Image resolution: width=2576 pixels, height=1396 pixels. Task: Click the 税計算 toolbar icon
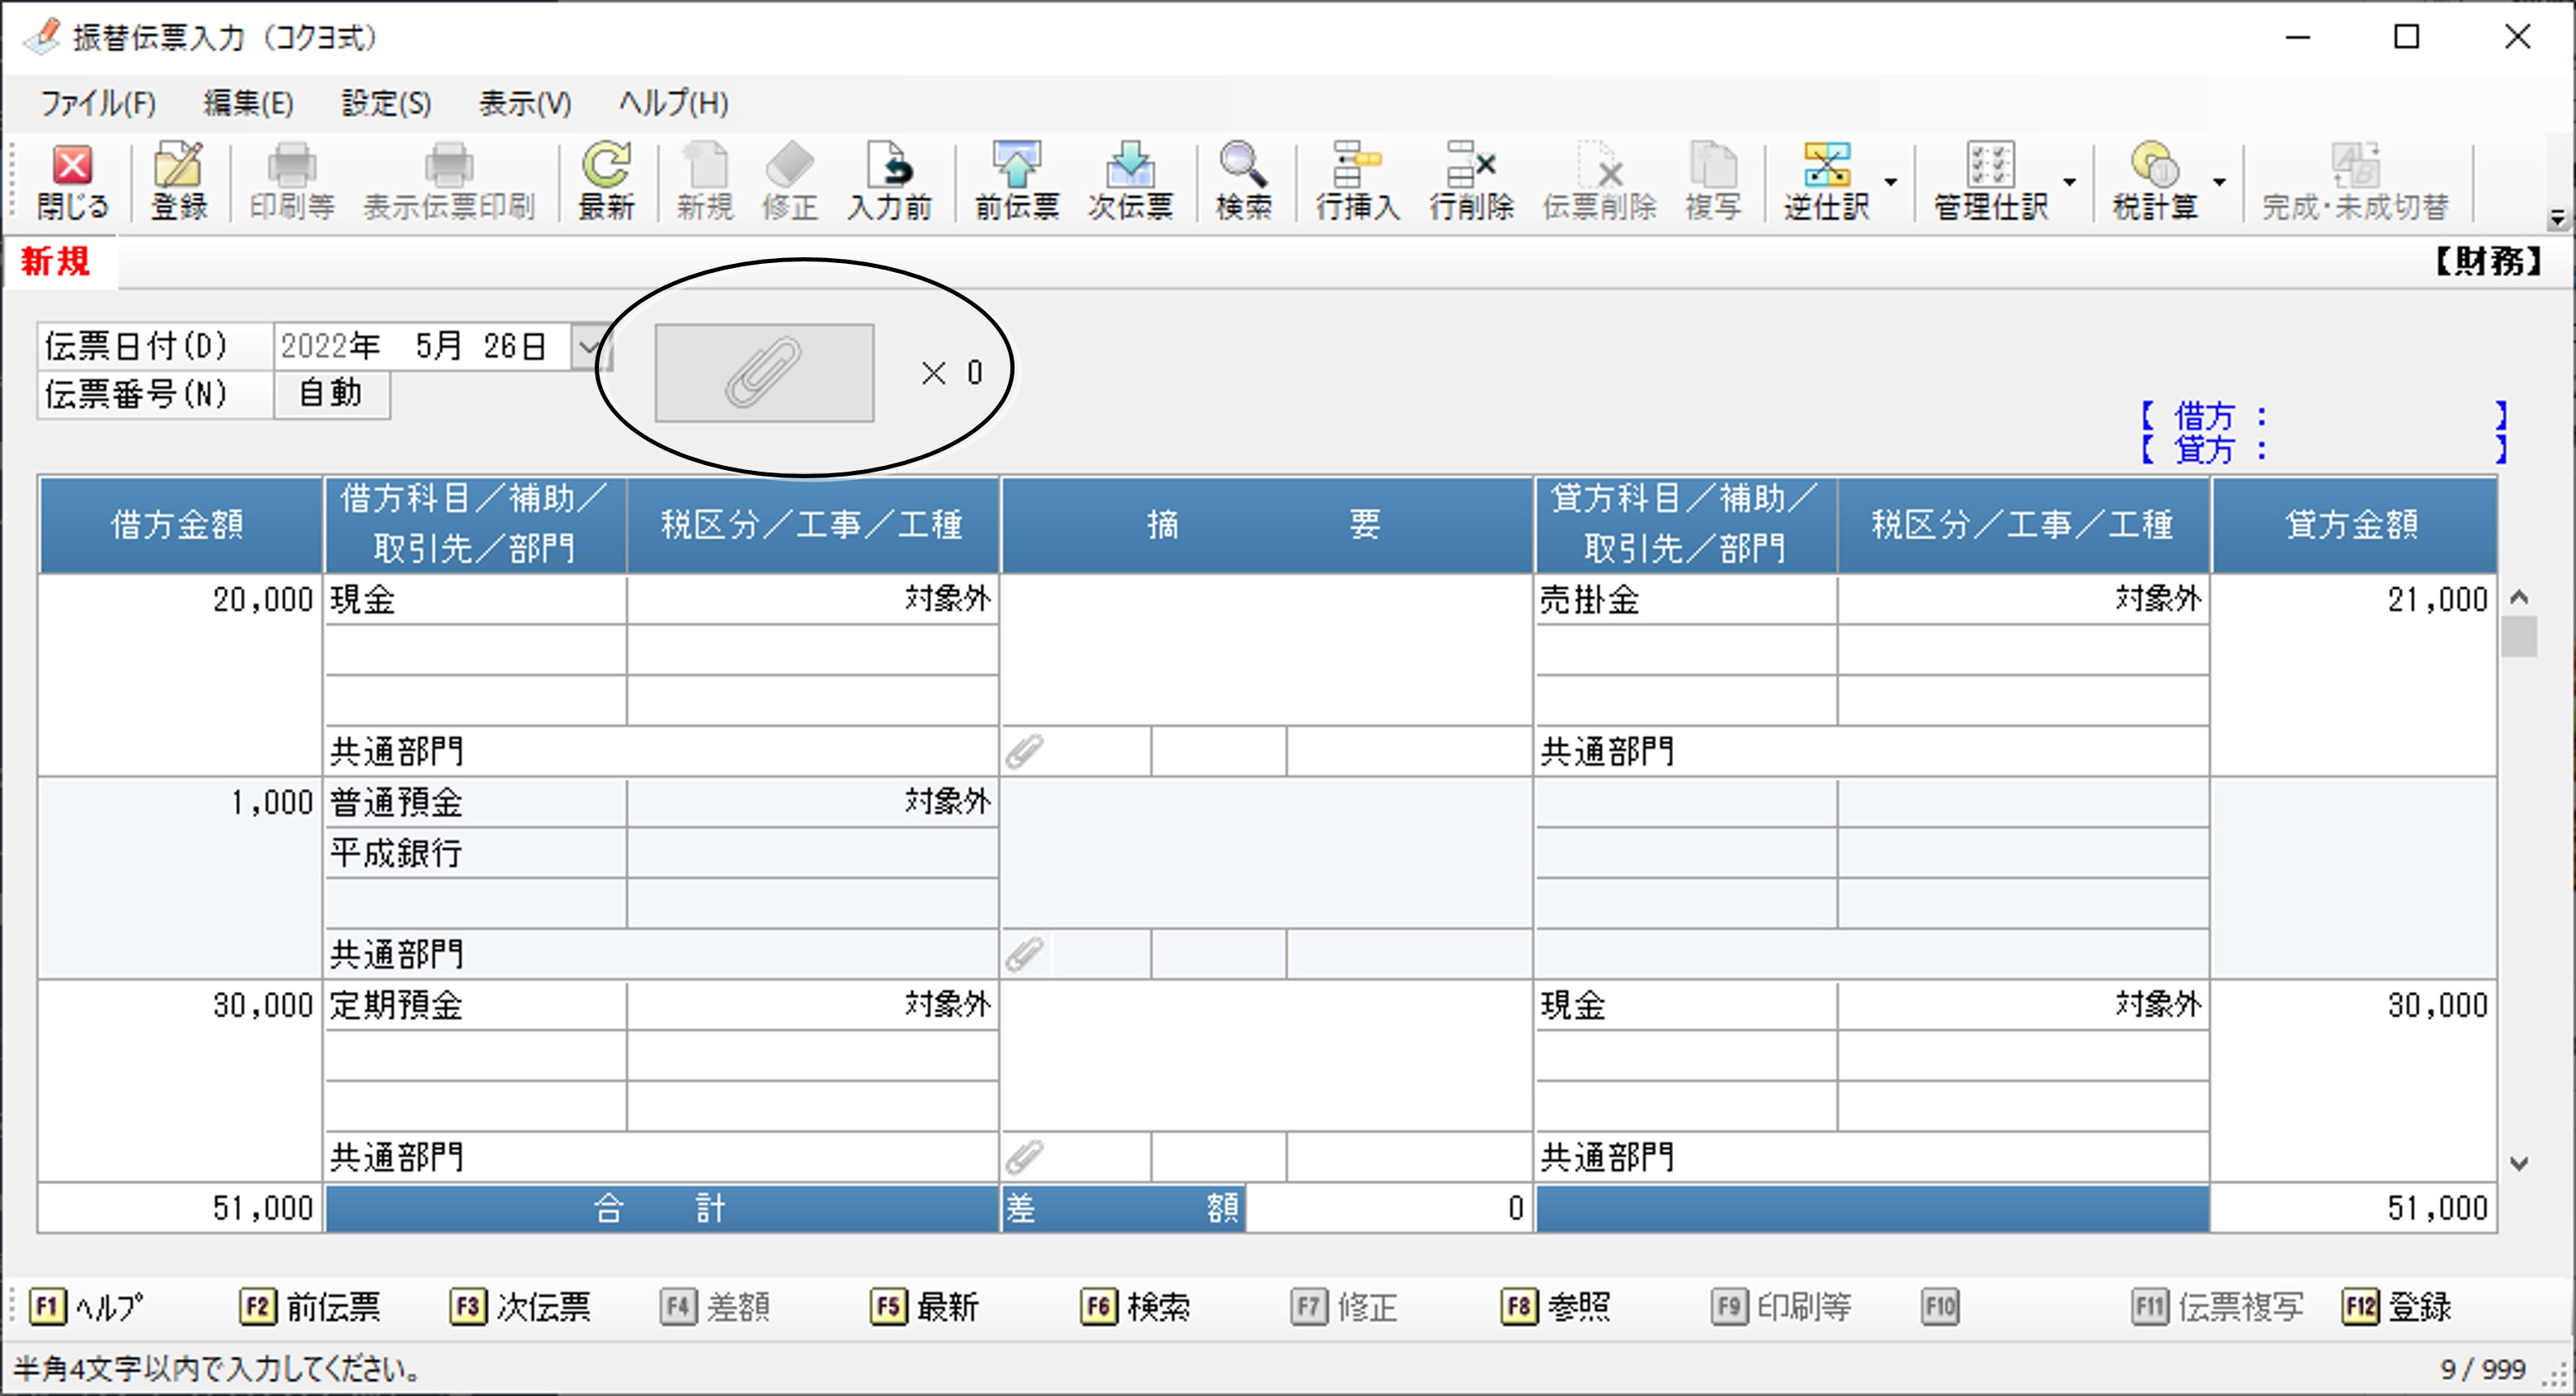click(x=2155, y=182)
